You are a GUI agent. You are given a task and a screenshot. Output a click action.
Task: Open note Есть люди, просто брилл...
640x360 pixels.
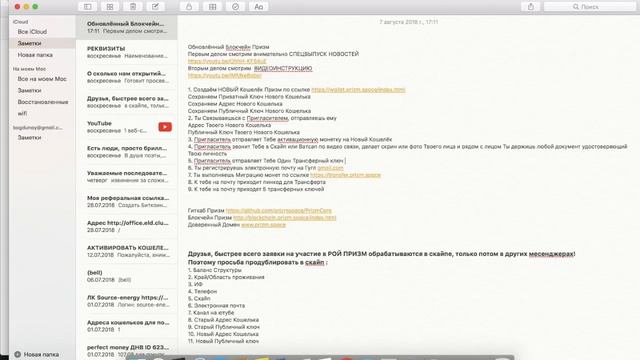click(x=127, y=151)
